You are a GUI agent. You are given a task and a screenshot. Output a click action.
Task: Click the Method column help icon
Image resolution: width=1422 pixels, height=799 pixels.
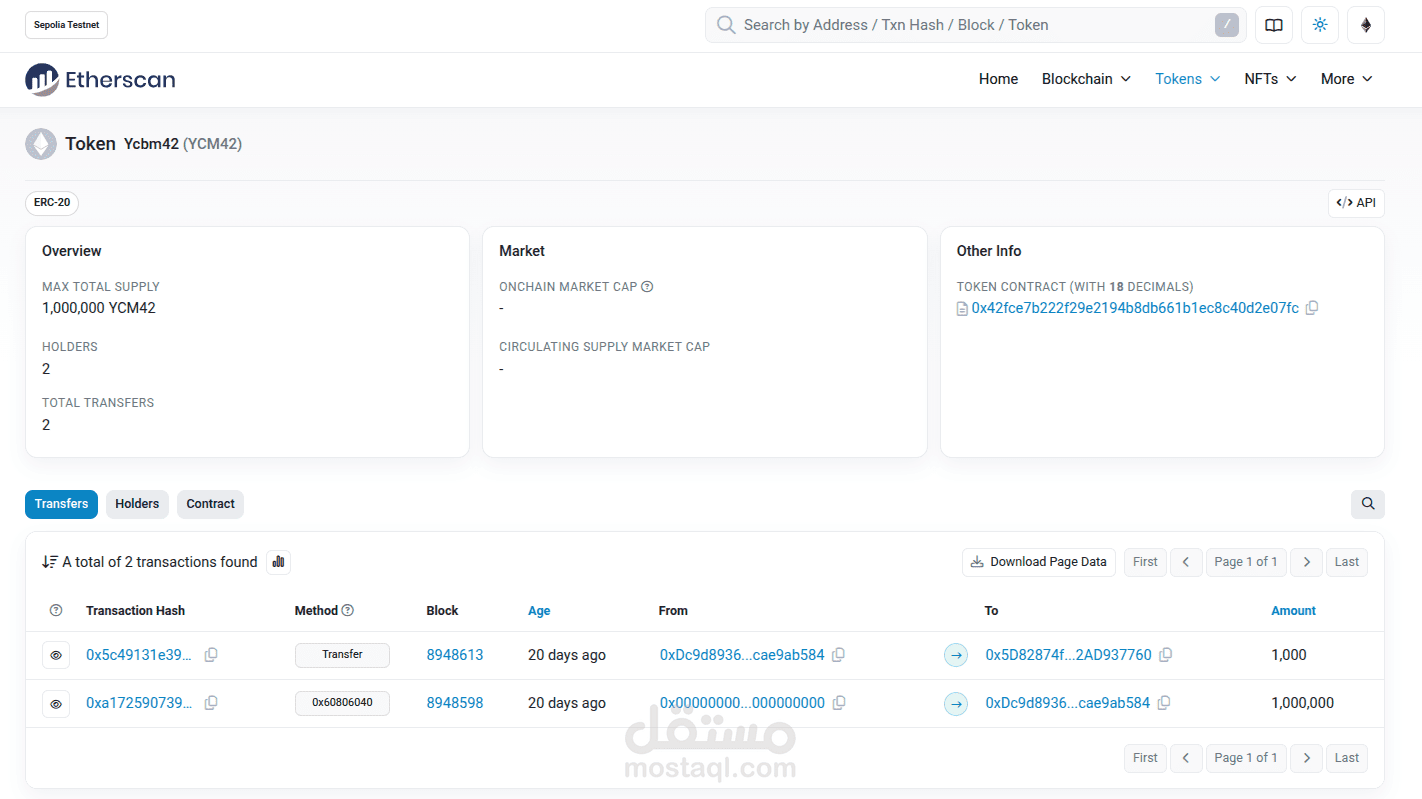point(348,610)
